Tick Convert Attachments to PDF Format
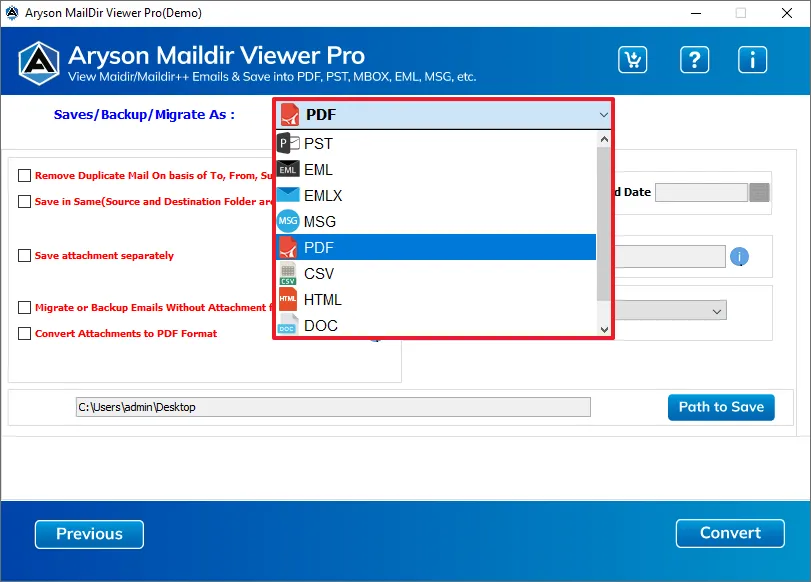Image resolution: width=811 pixels, height=582 pixels. pos(24,334)
